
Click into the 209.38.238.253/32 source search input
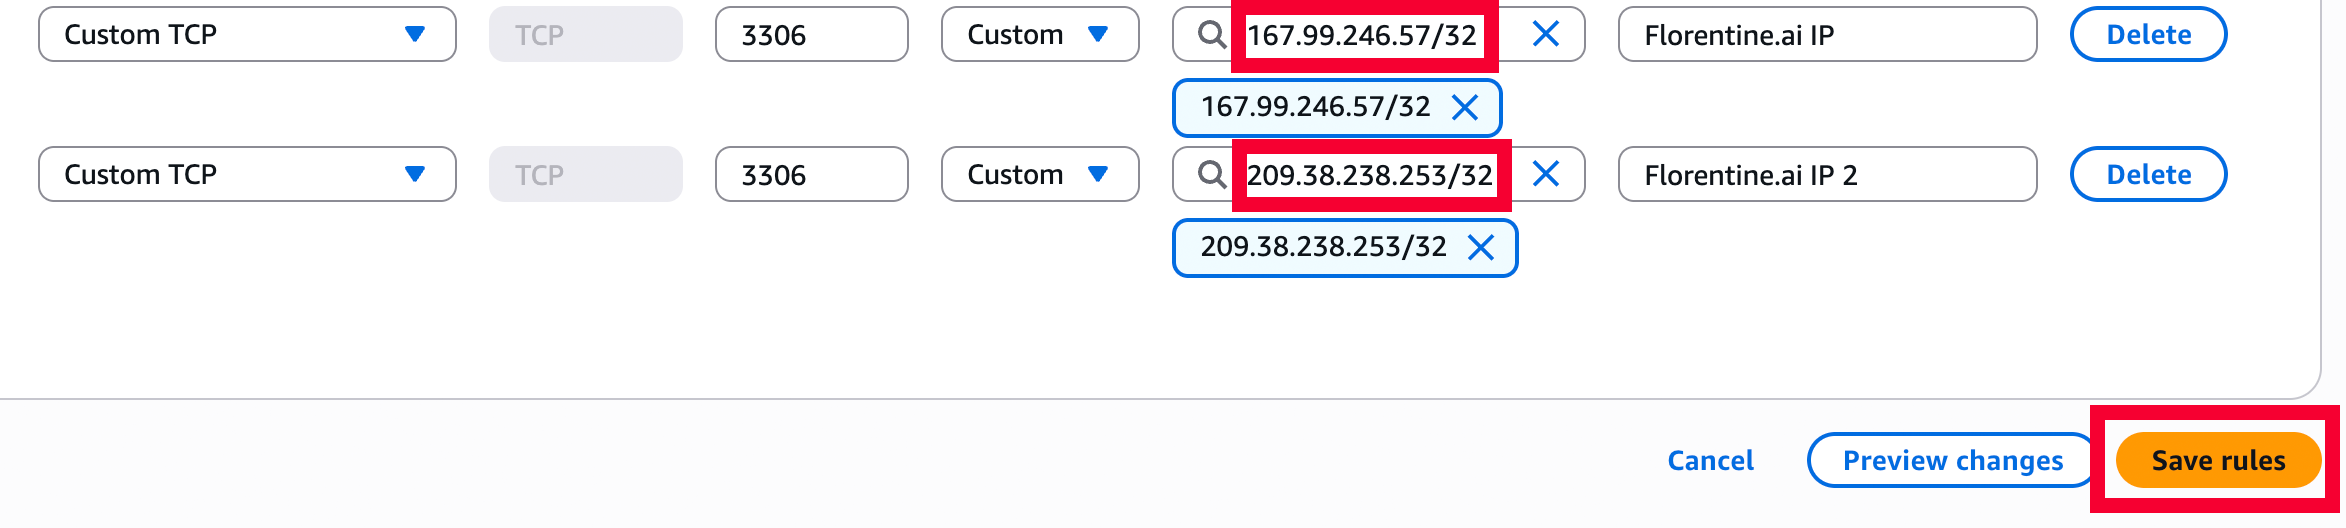click(x=1369, y=175)
